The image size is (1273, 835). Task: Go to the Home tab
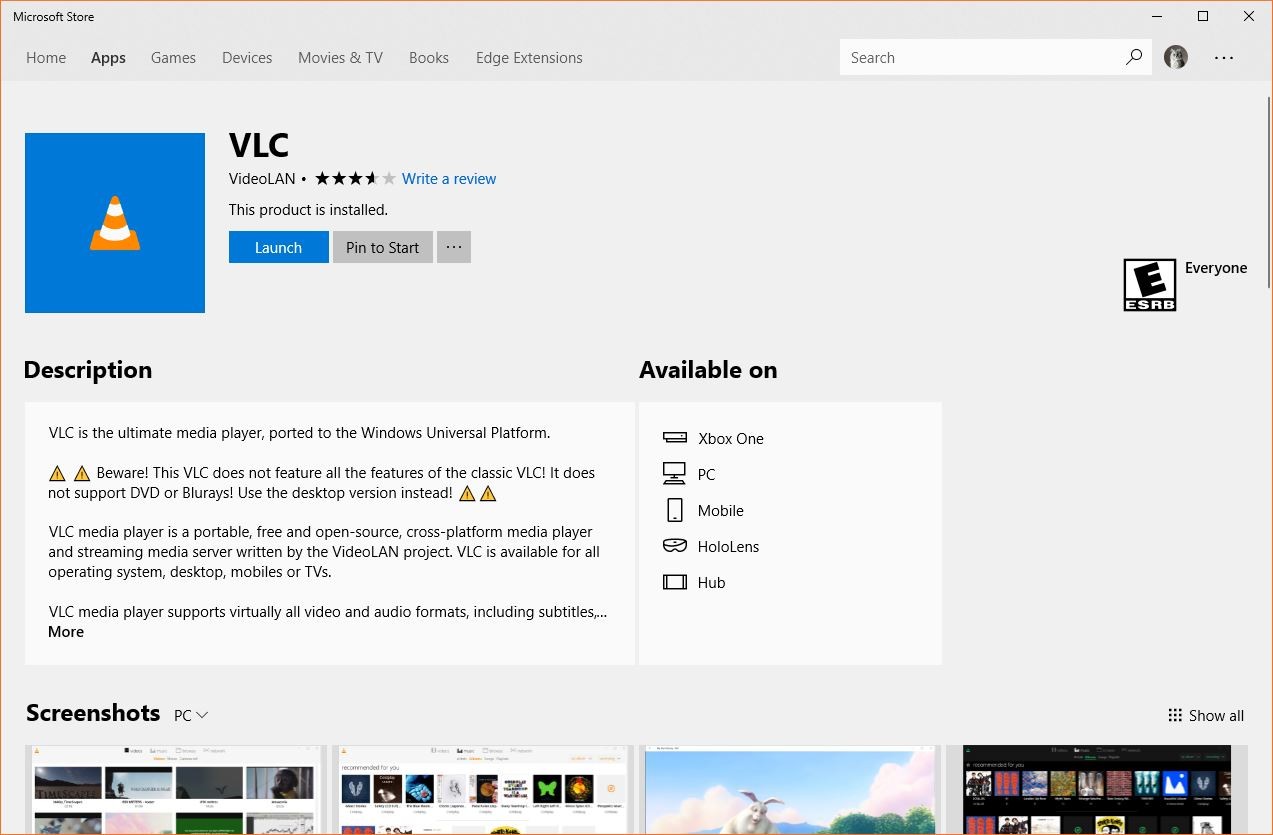(46, 58)
